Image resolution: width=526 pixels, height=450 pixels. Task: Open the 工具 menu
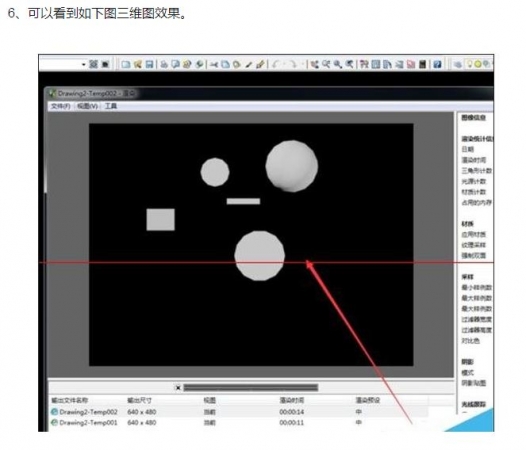pos(111,106)
